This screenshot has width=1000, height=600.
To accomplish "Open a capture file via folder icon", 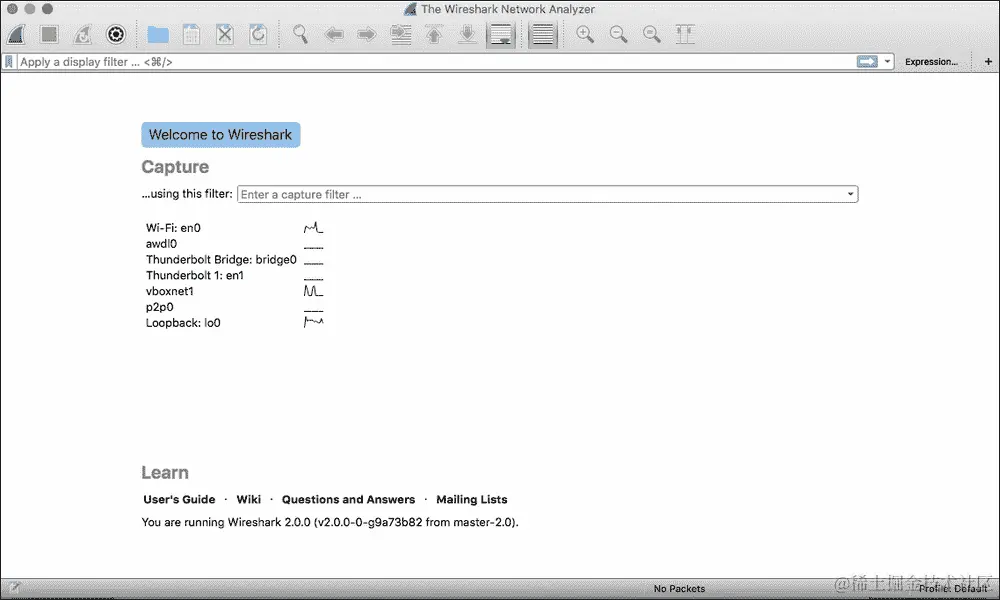I will (158, 34).
